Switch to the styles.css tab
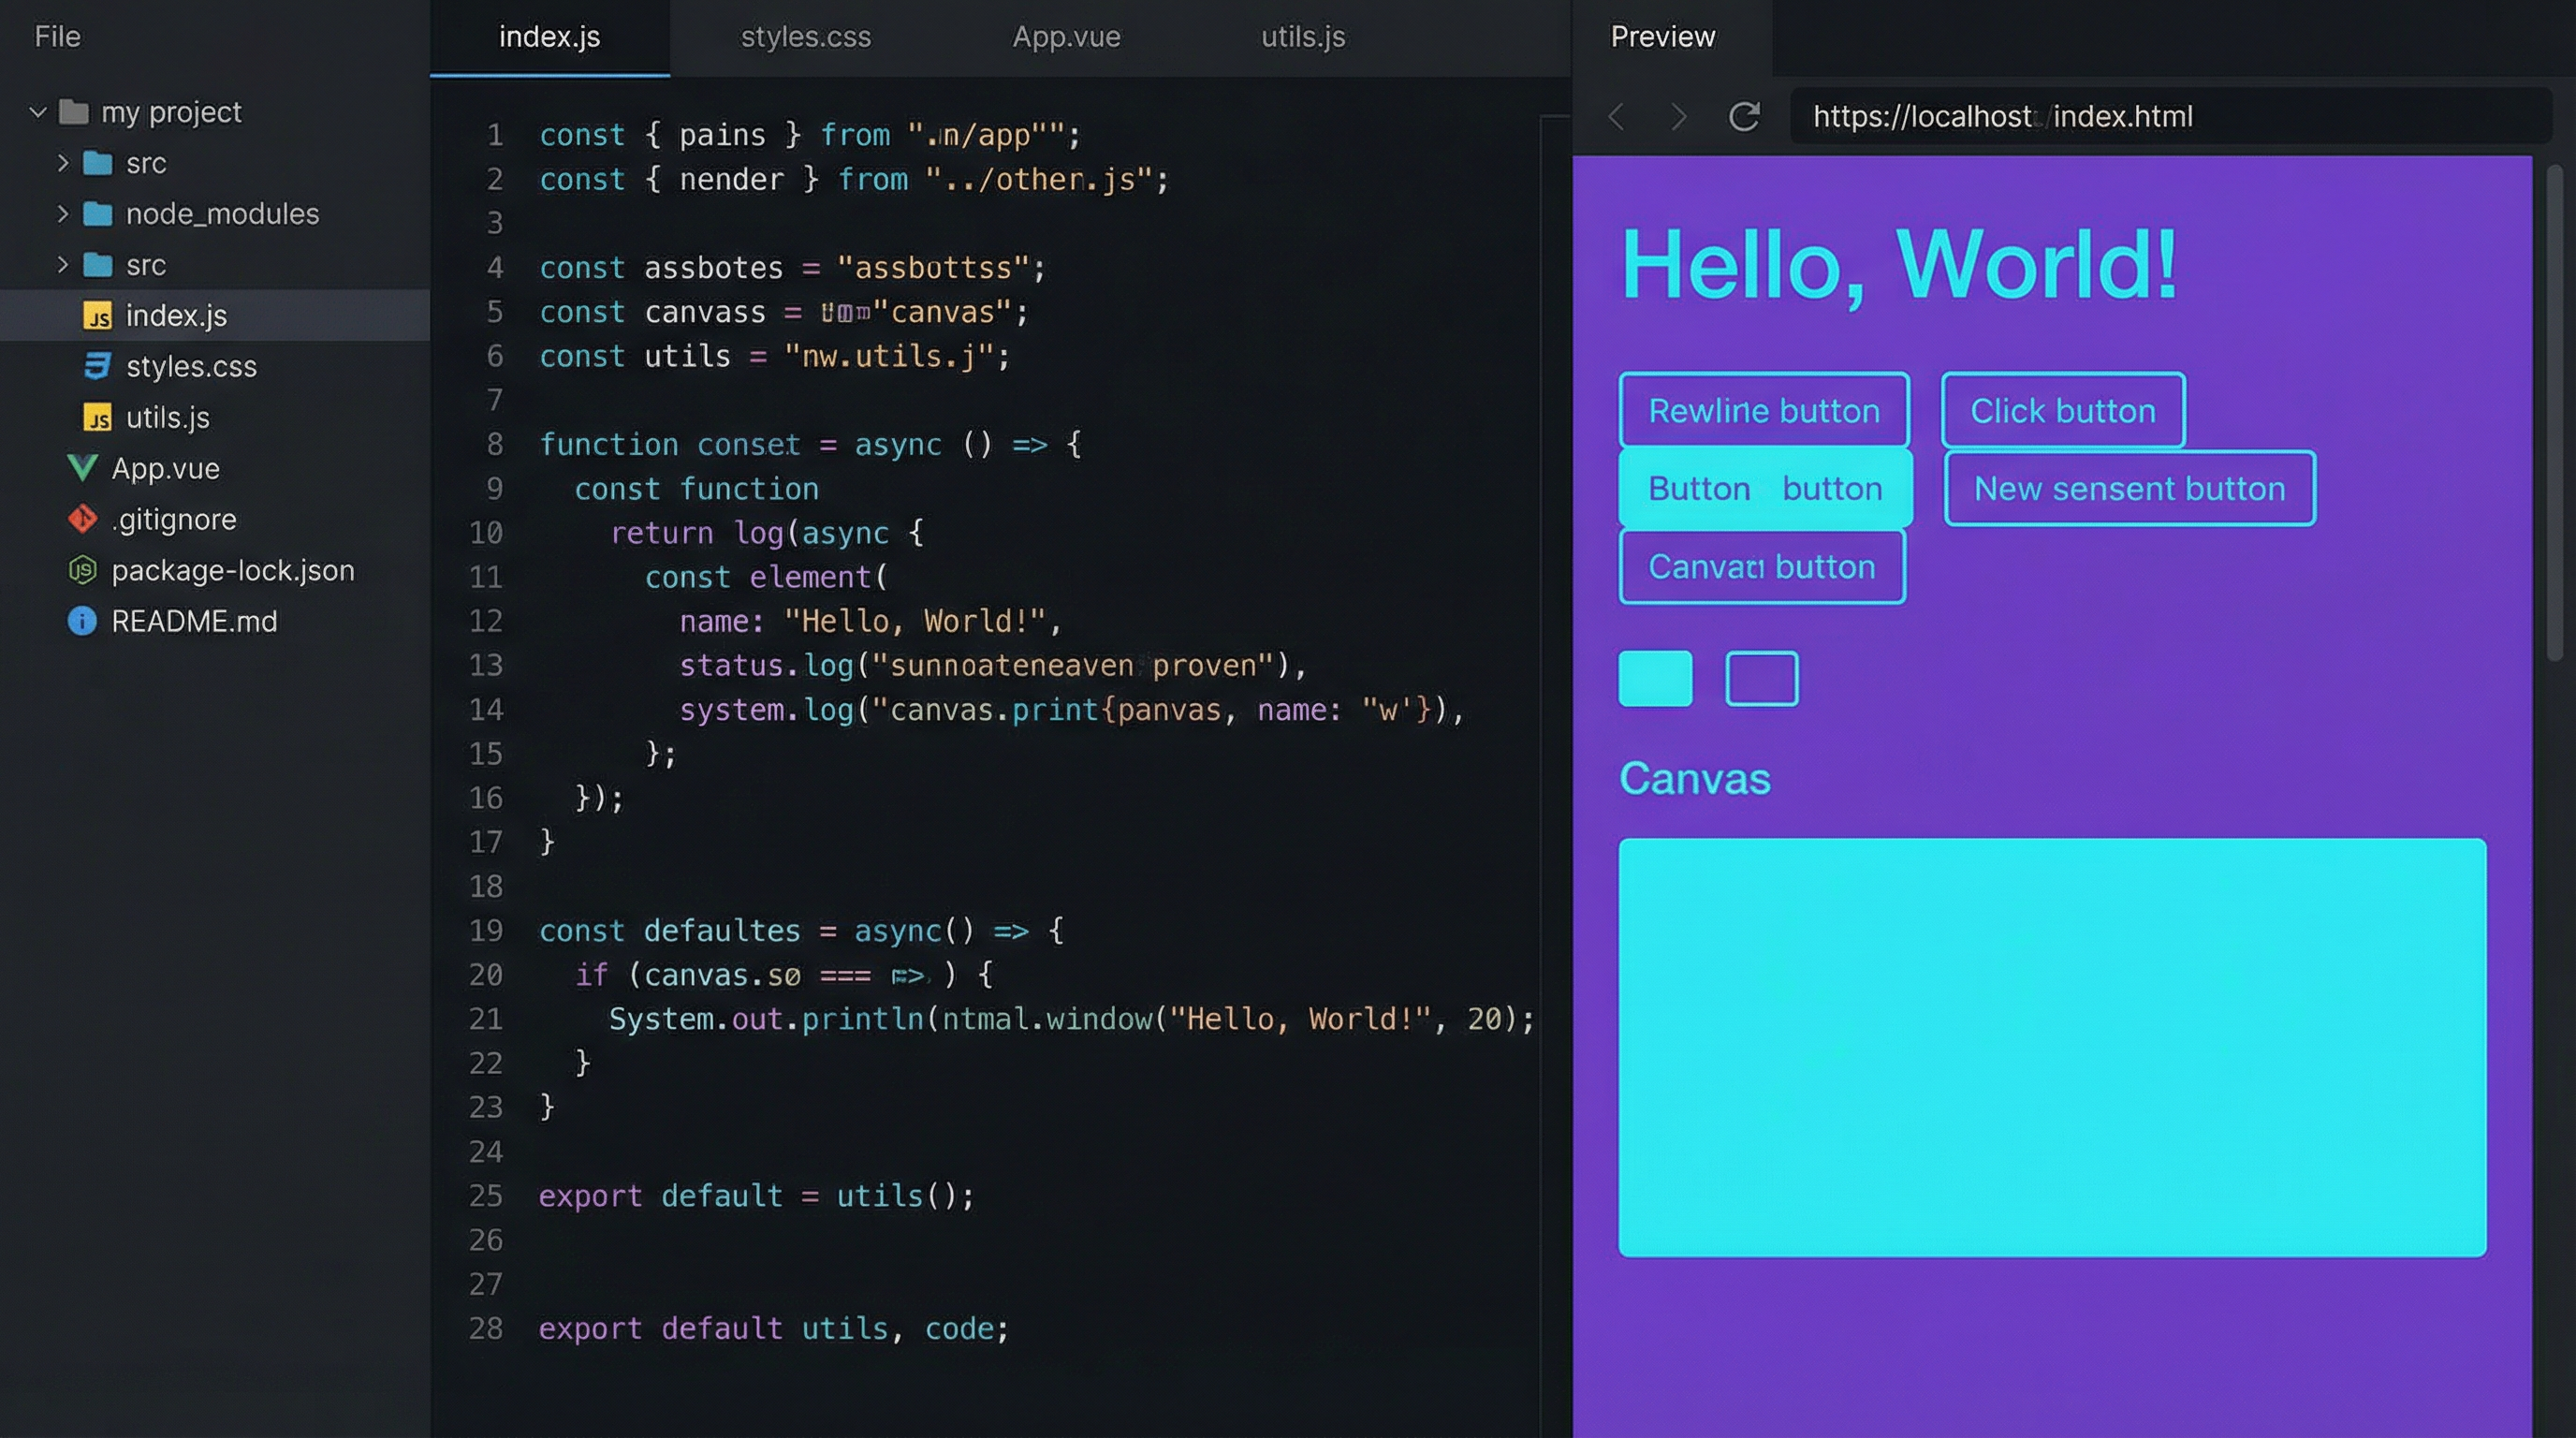2576x1438 pixels. click(806, 37)
